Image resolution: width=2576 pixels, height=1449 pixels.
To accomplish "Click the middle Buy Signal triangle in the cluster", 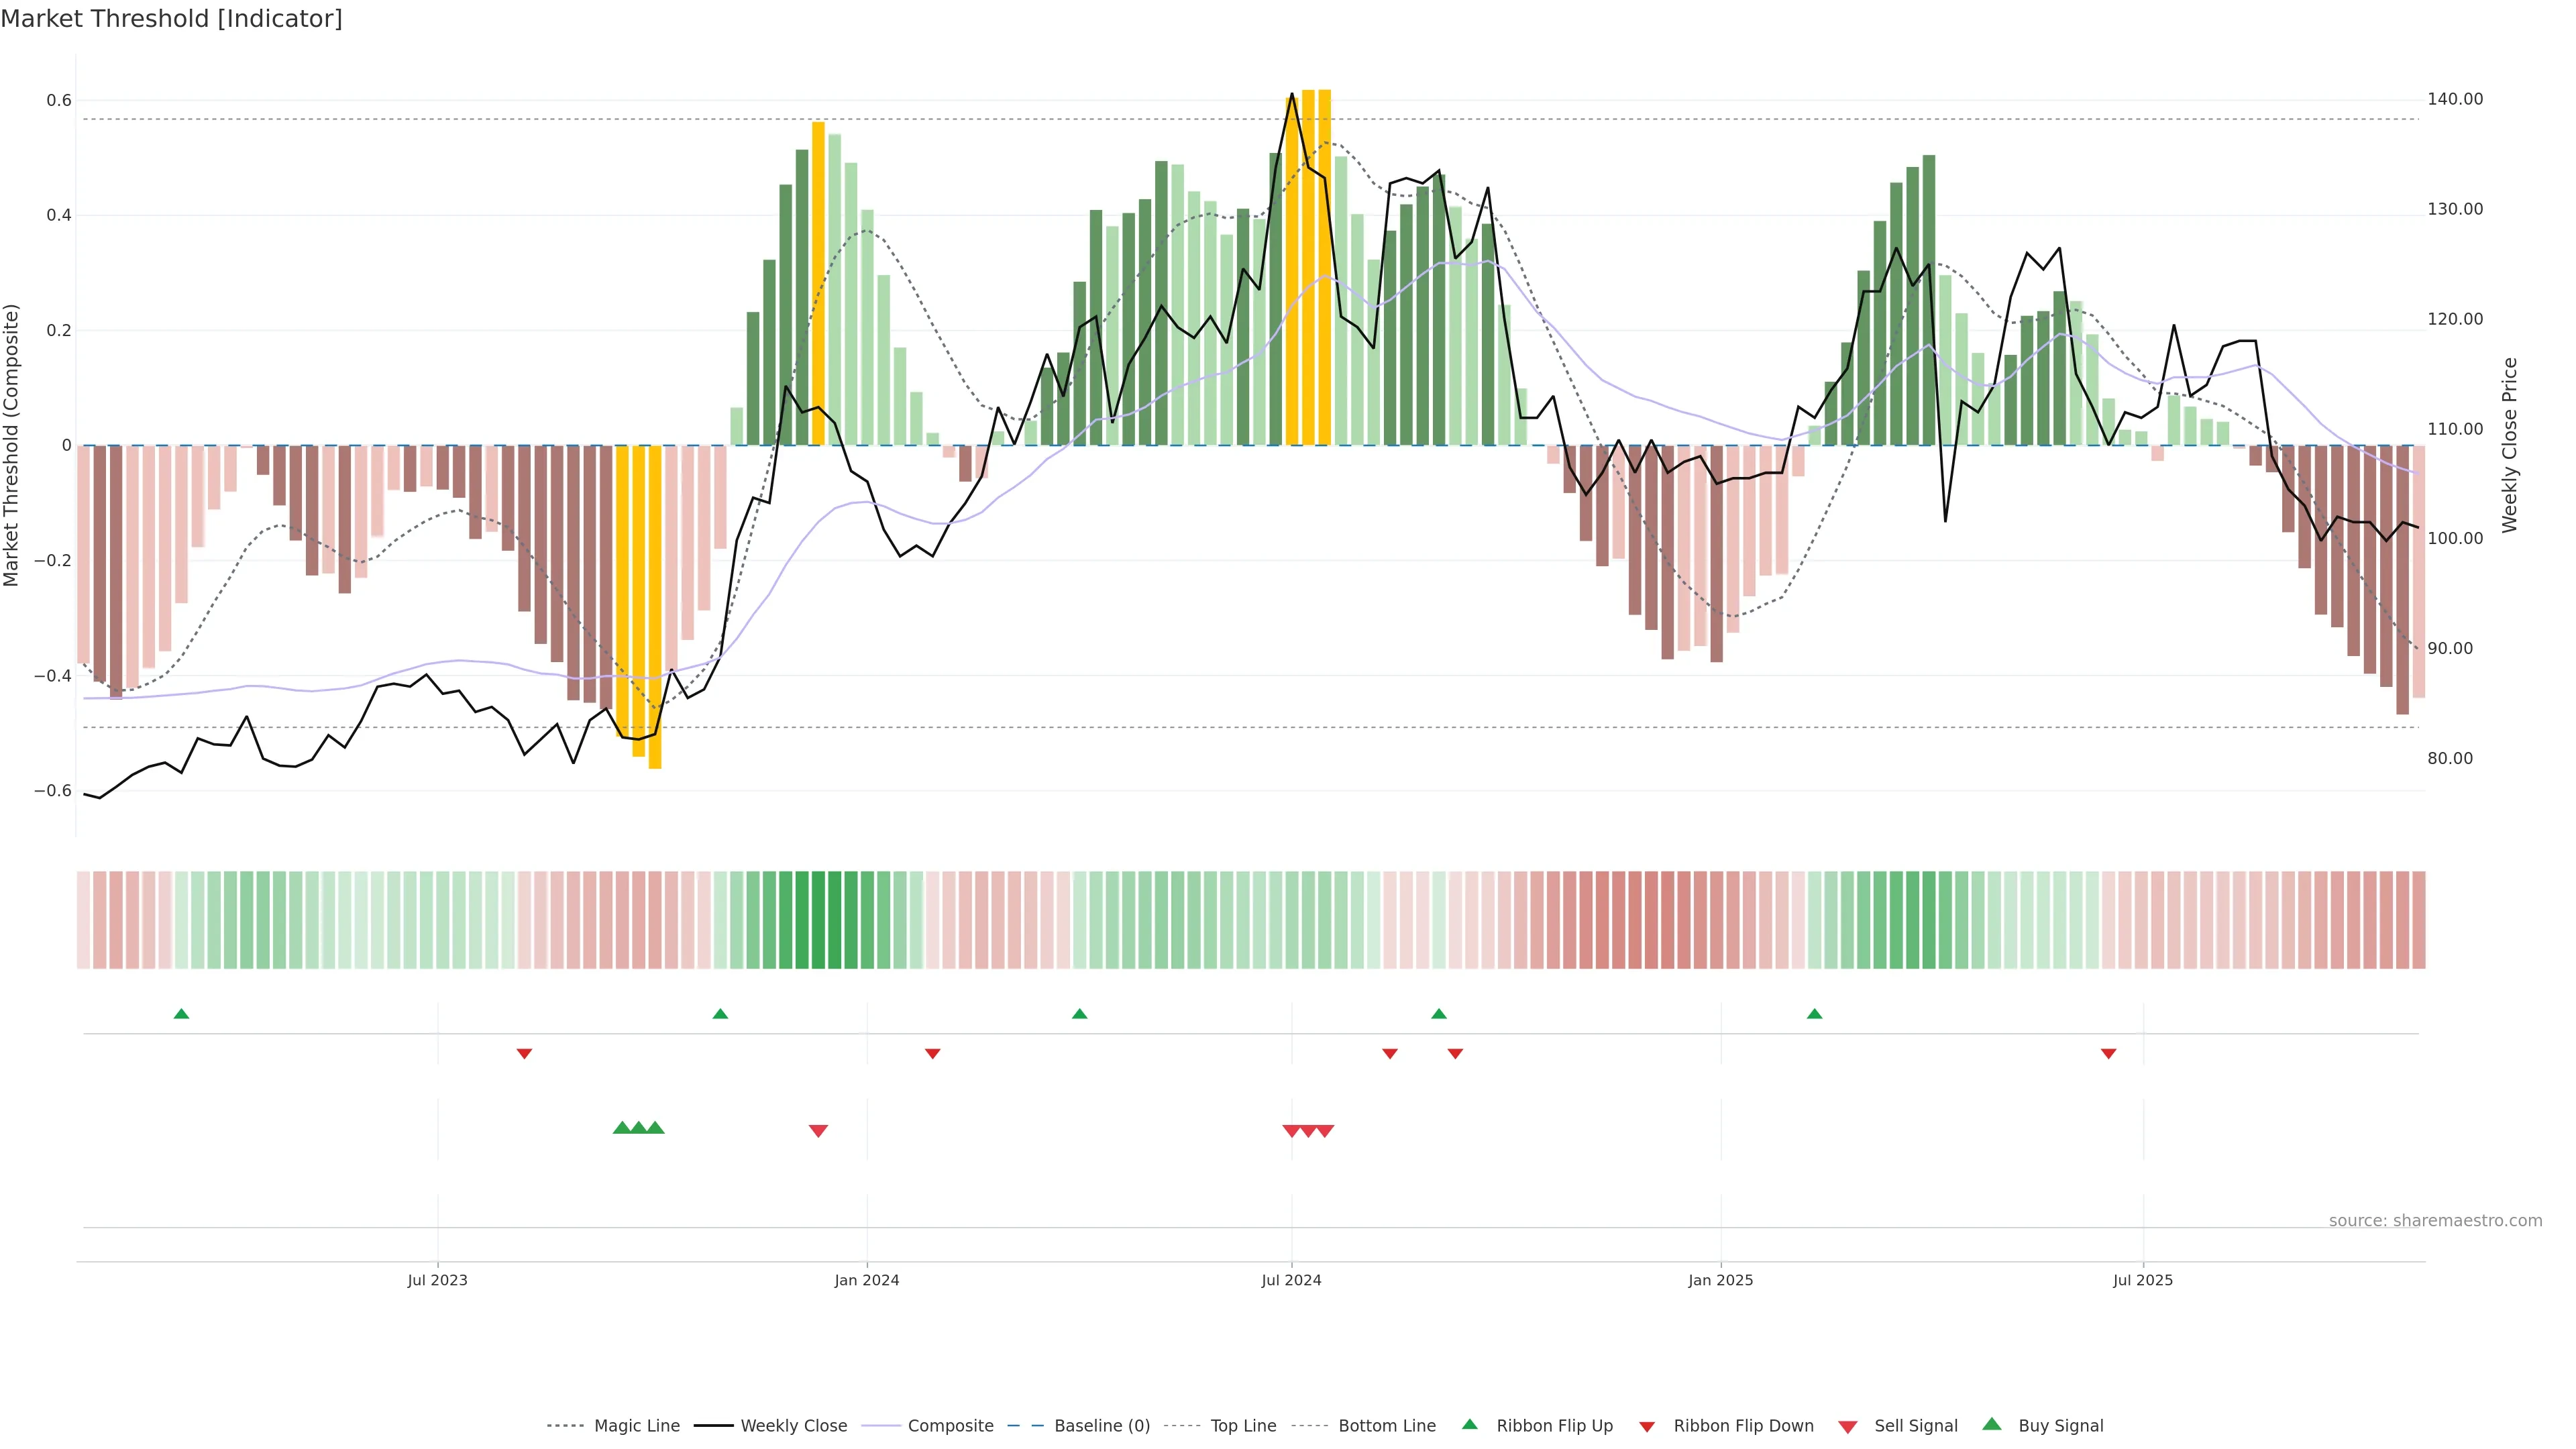I will (638, 1128).
